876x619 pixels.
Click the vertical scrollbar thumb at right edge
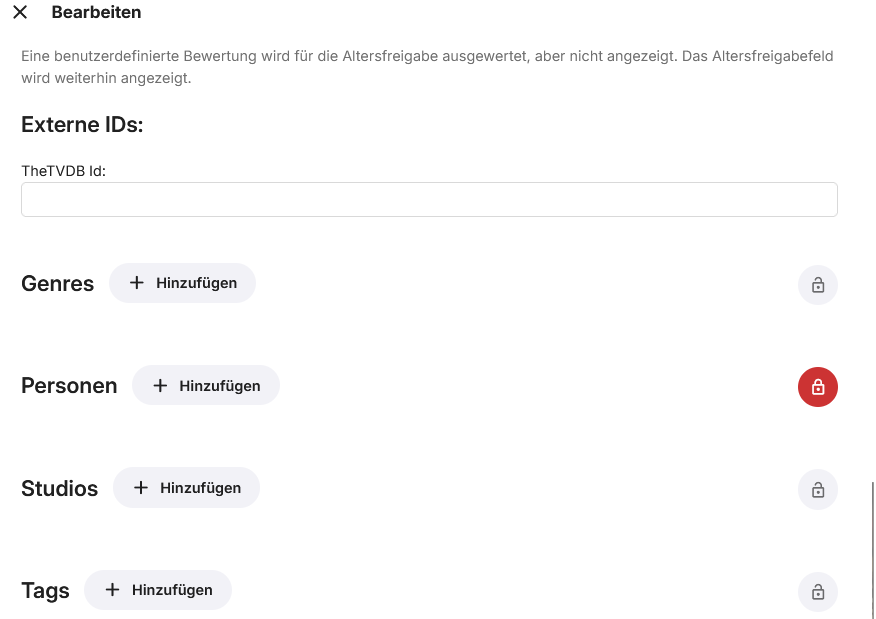(873, 550)
